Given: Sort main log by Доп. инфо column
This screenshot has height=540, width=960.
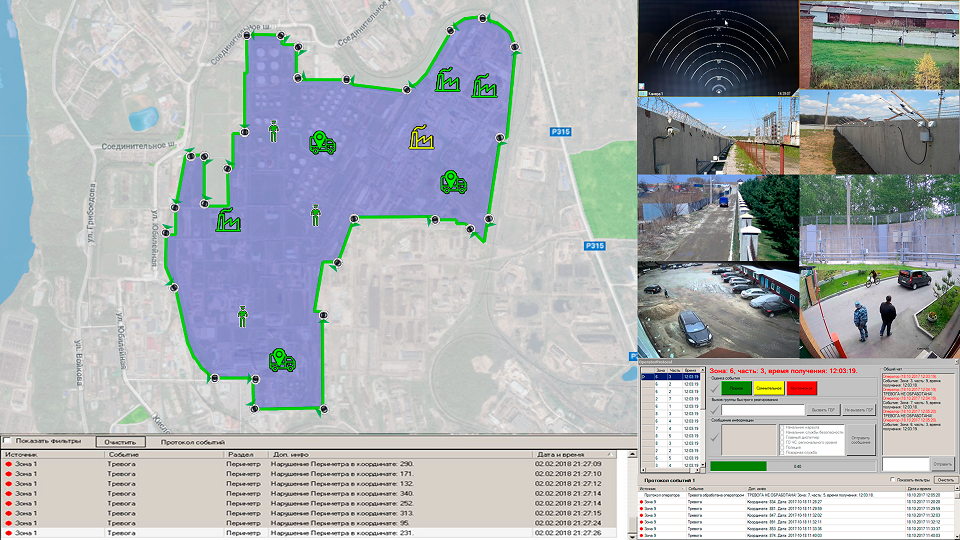Looking at the screenshot, I should [x=401, y=454].
